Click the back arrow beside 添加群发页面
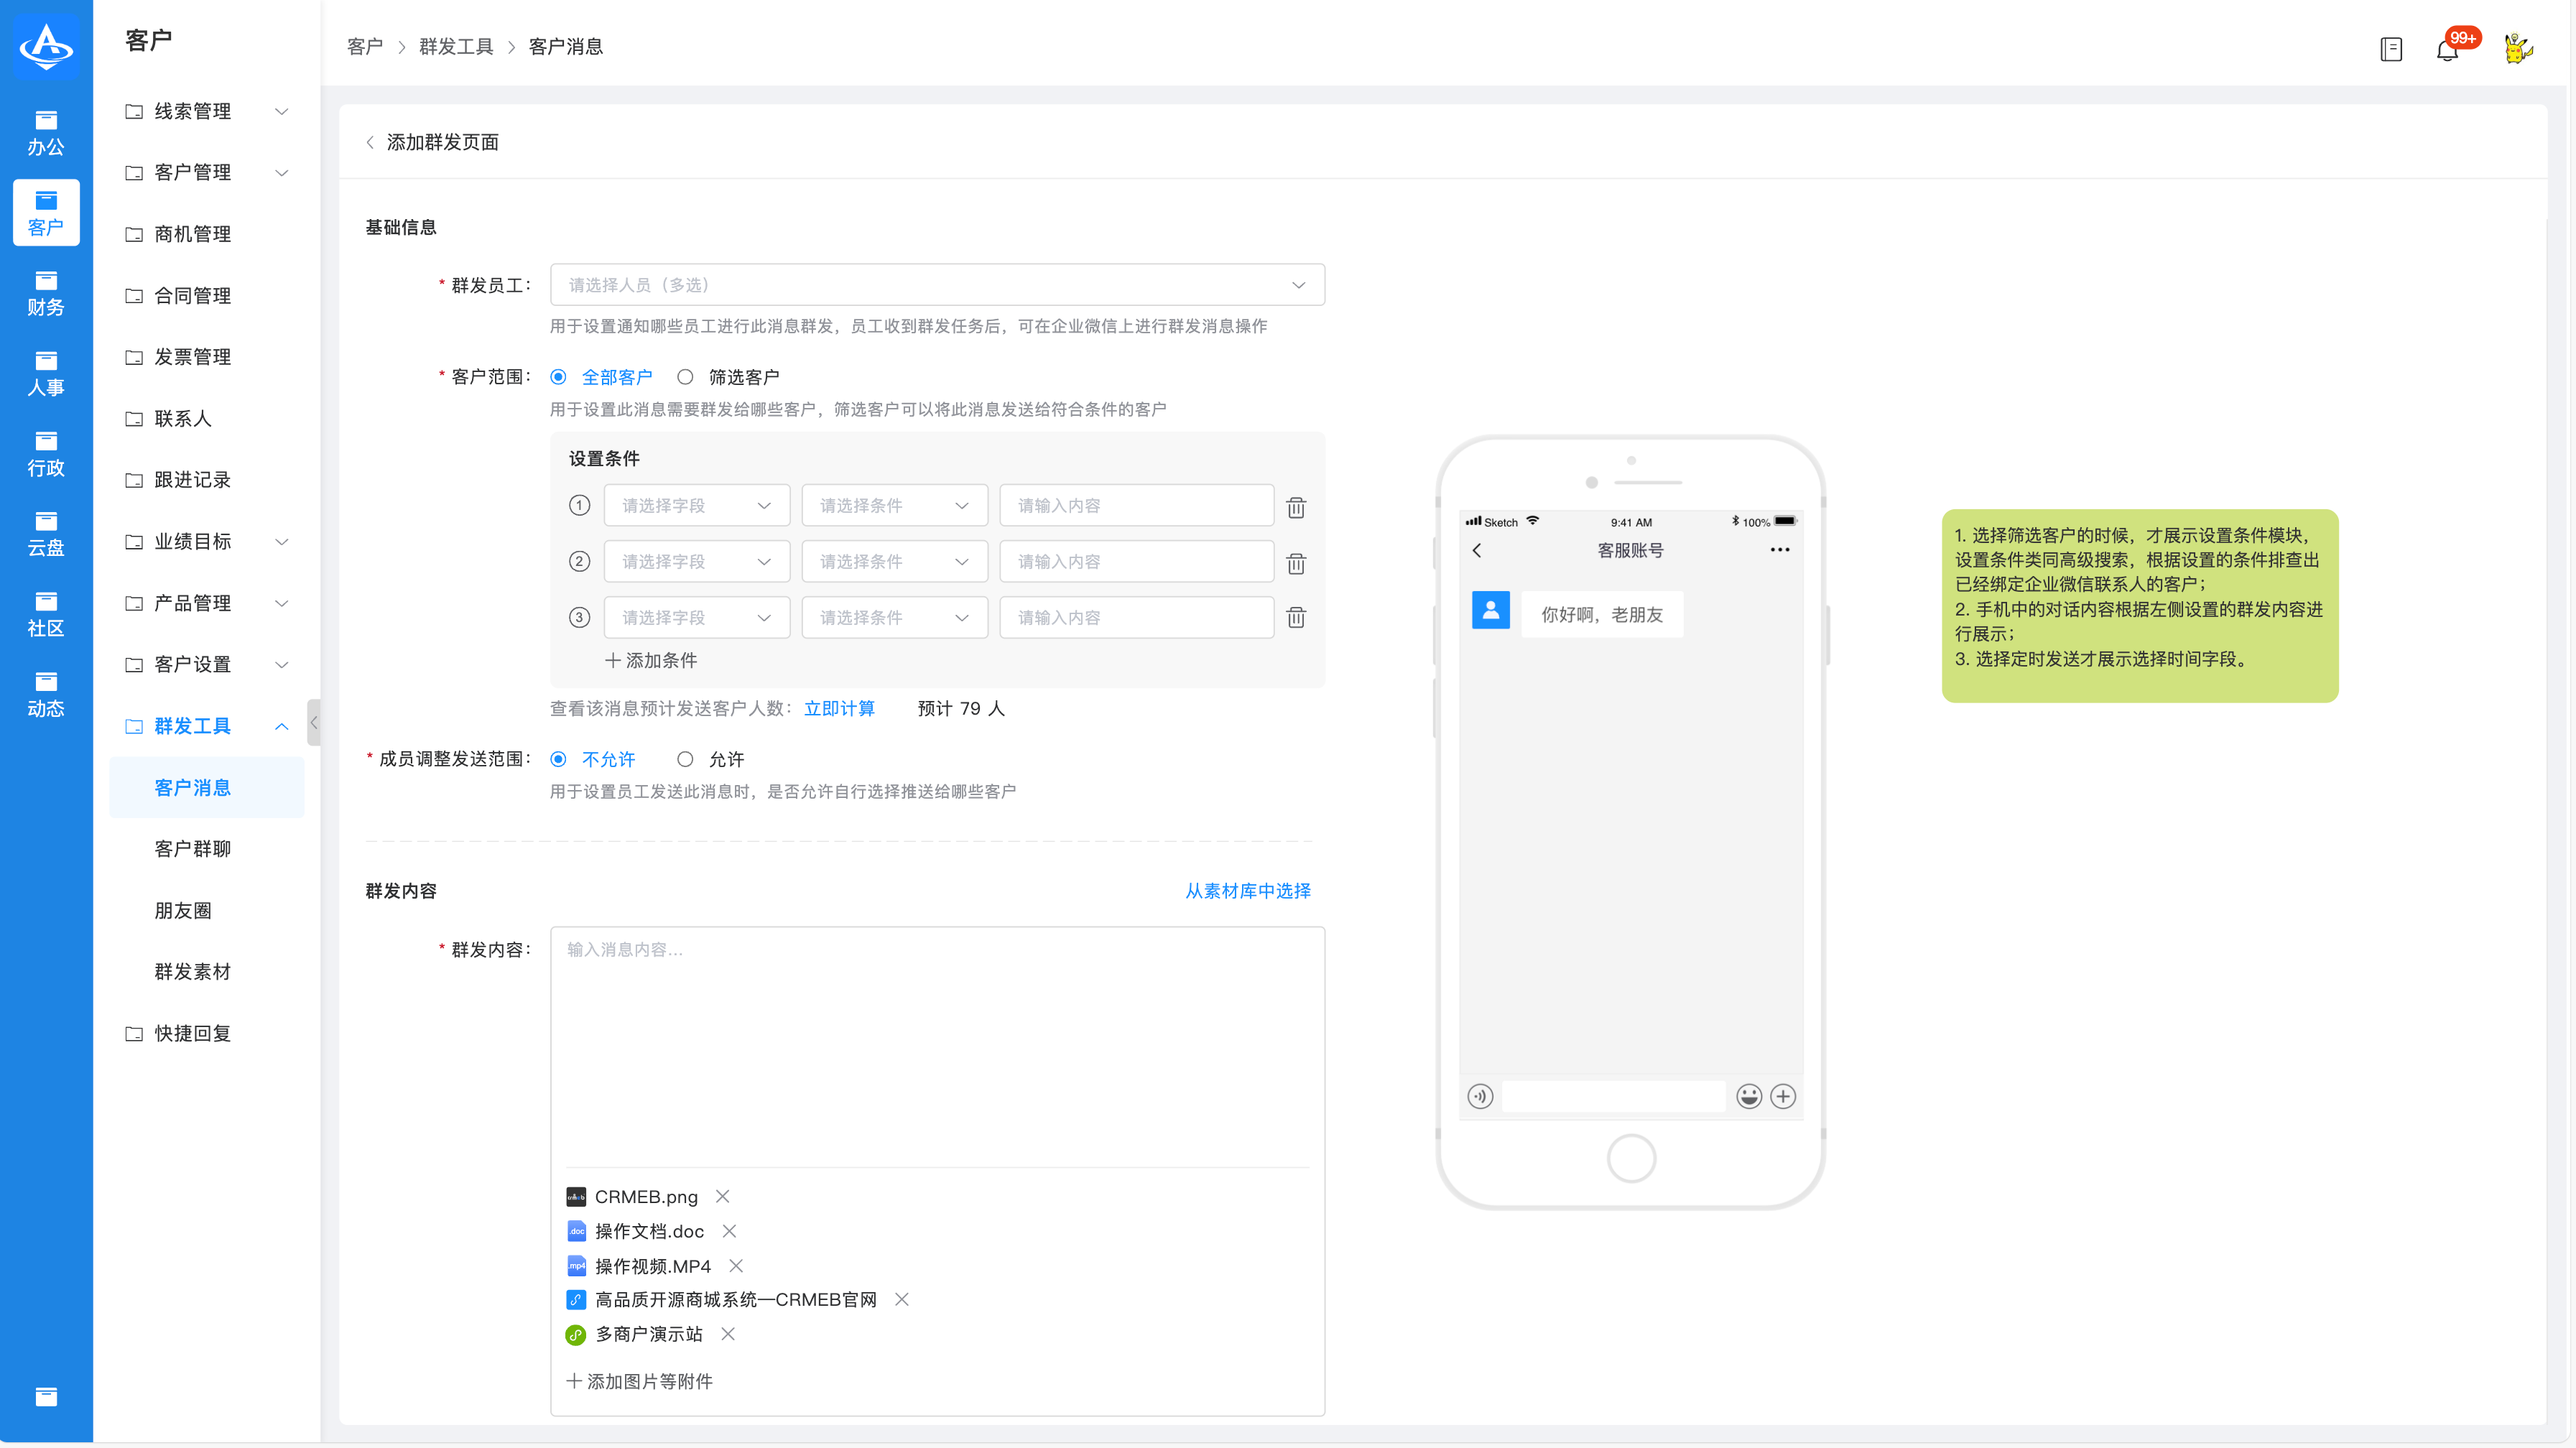Viewport: 2576px width, 1448px height. coord(370,142)
